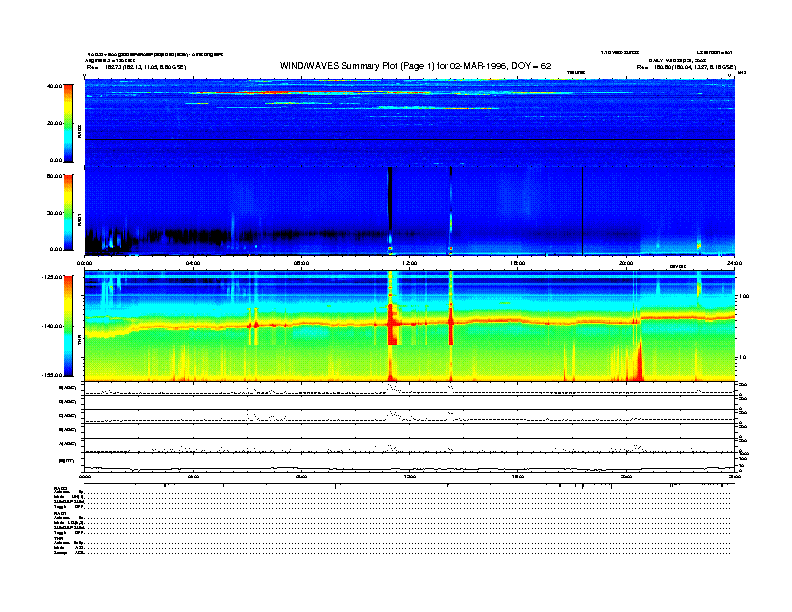Select the 20.00 label on RAD2 scale
792x612 pixels.
pos(54,123)
